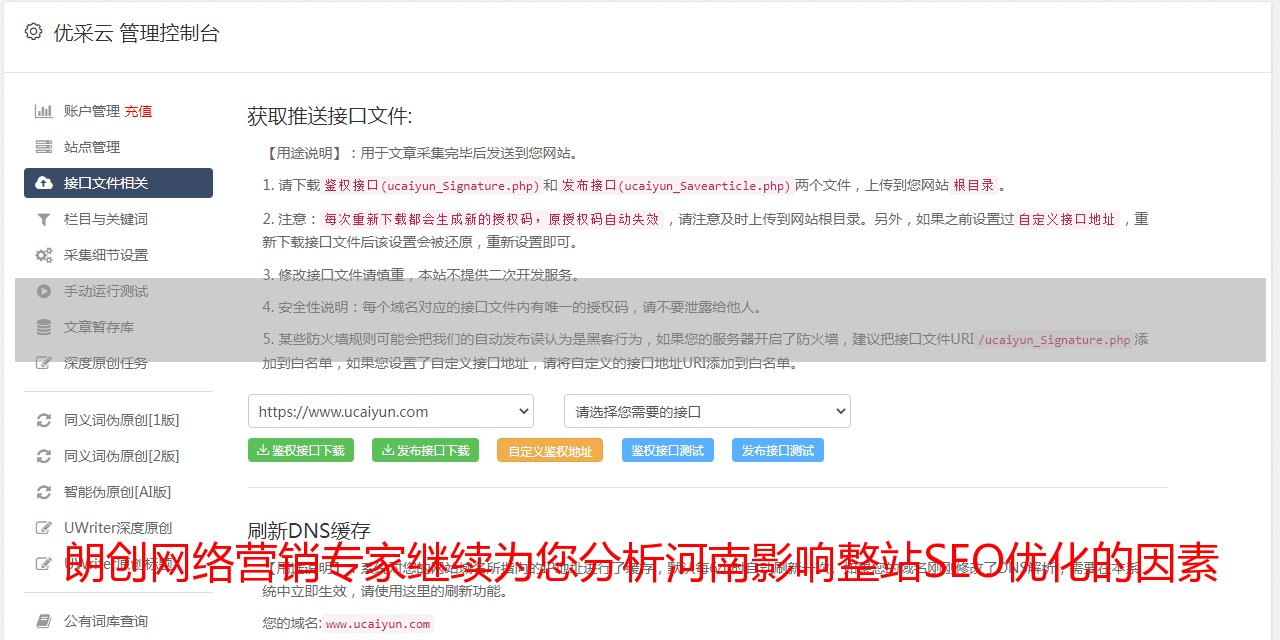
Task: Click the 发布接口(ucaiyun_Savearticle.php) code text
Action: click(677, 185)
